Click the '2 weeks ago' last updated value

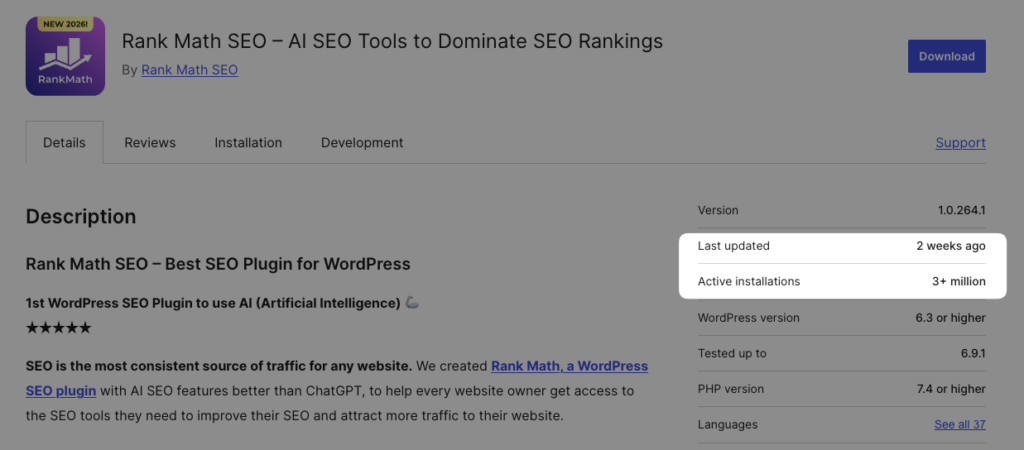[951, 246]
